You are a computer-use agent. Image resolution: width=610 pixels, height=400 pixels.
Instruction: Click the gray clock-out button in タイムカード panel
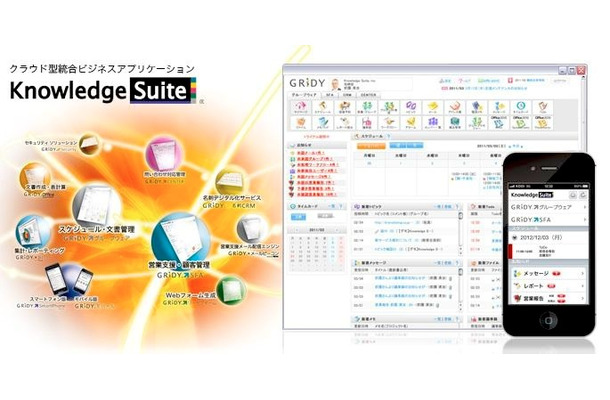(x=325, y=216)
